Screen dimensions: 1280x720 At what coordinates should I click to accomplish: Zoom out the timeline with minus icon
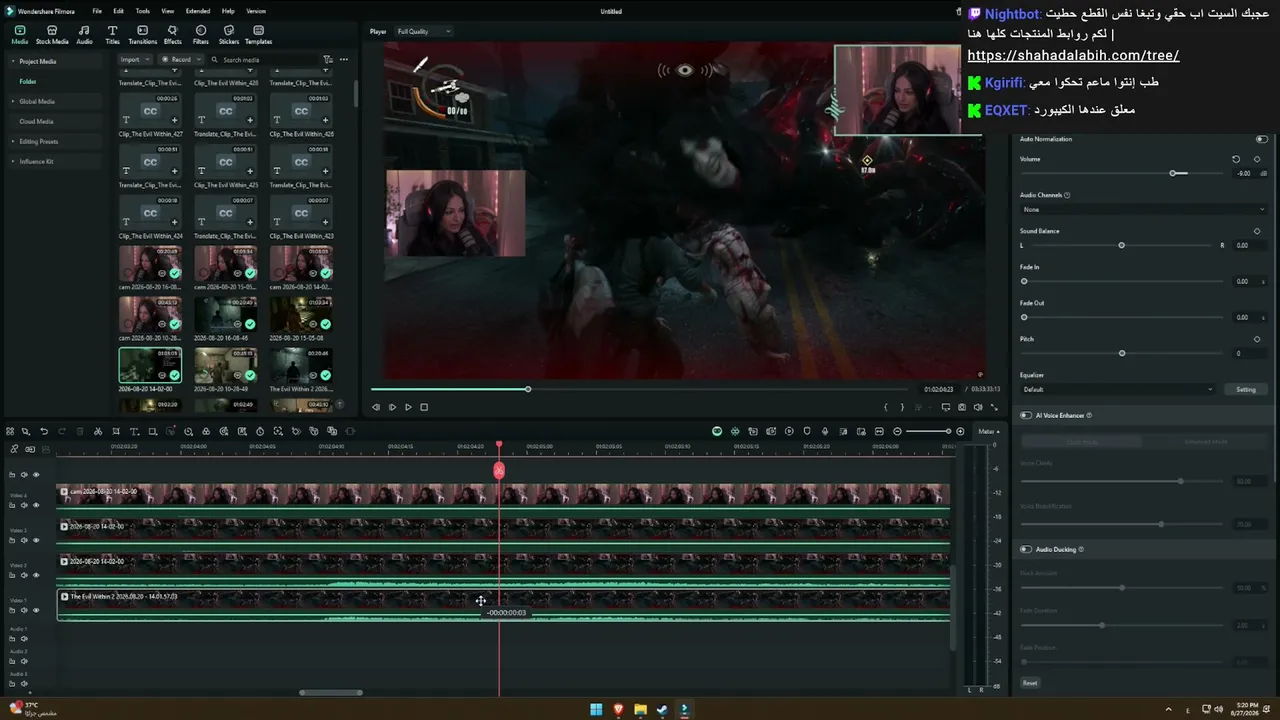(897, 431)
